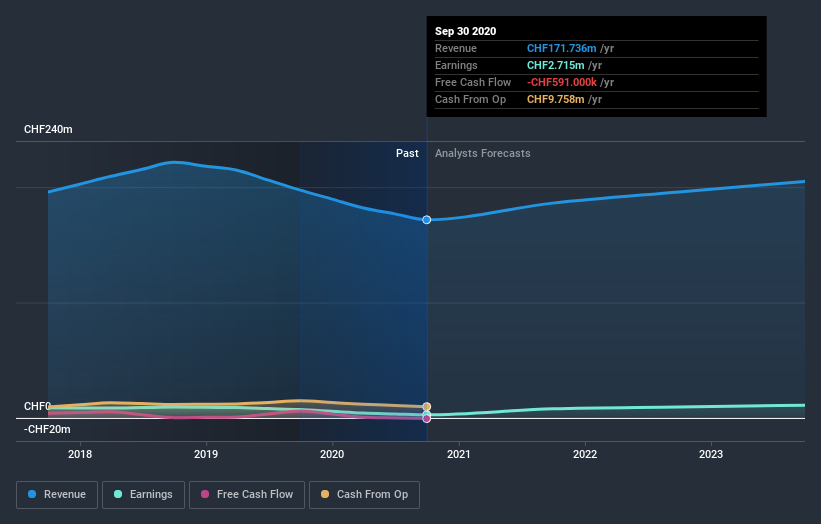The height and width of the screenshot is (524, 821).
Task: Click the 2023 x-axis label
Action: (711, 454)
